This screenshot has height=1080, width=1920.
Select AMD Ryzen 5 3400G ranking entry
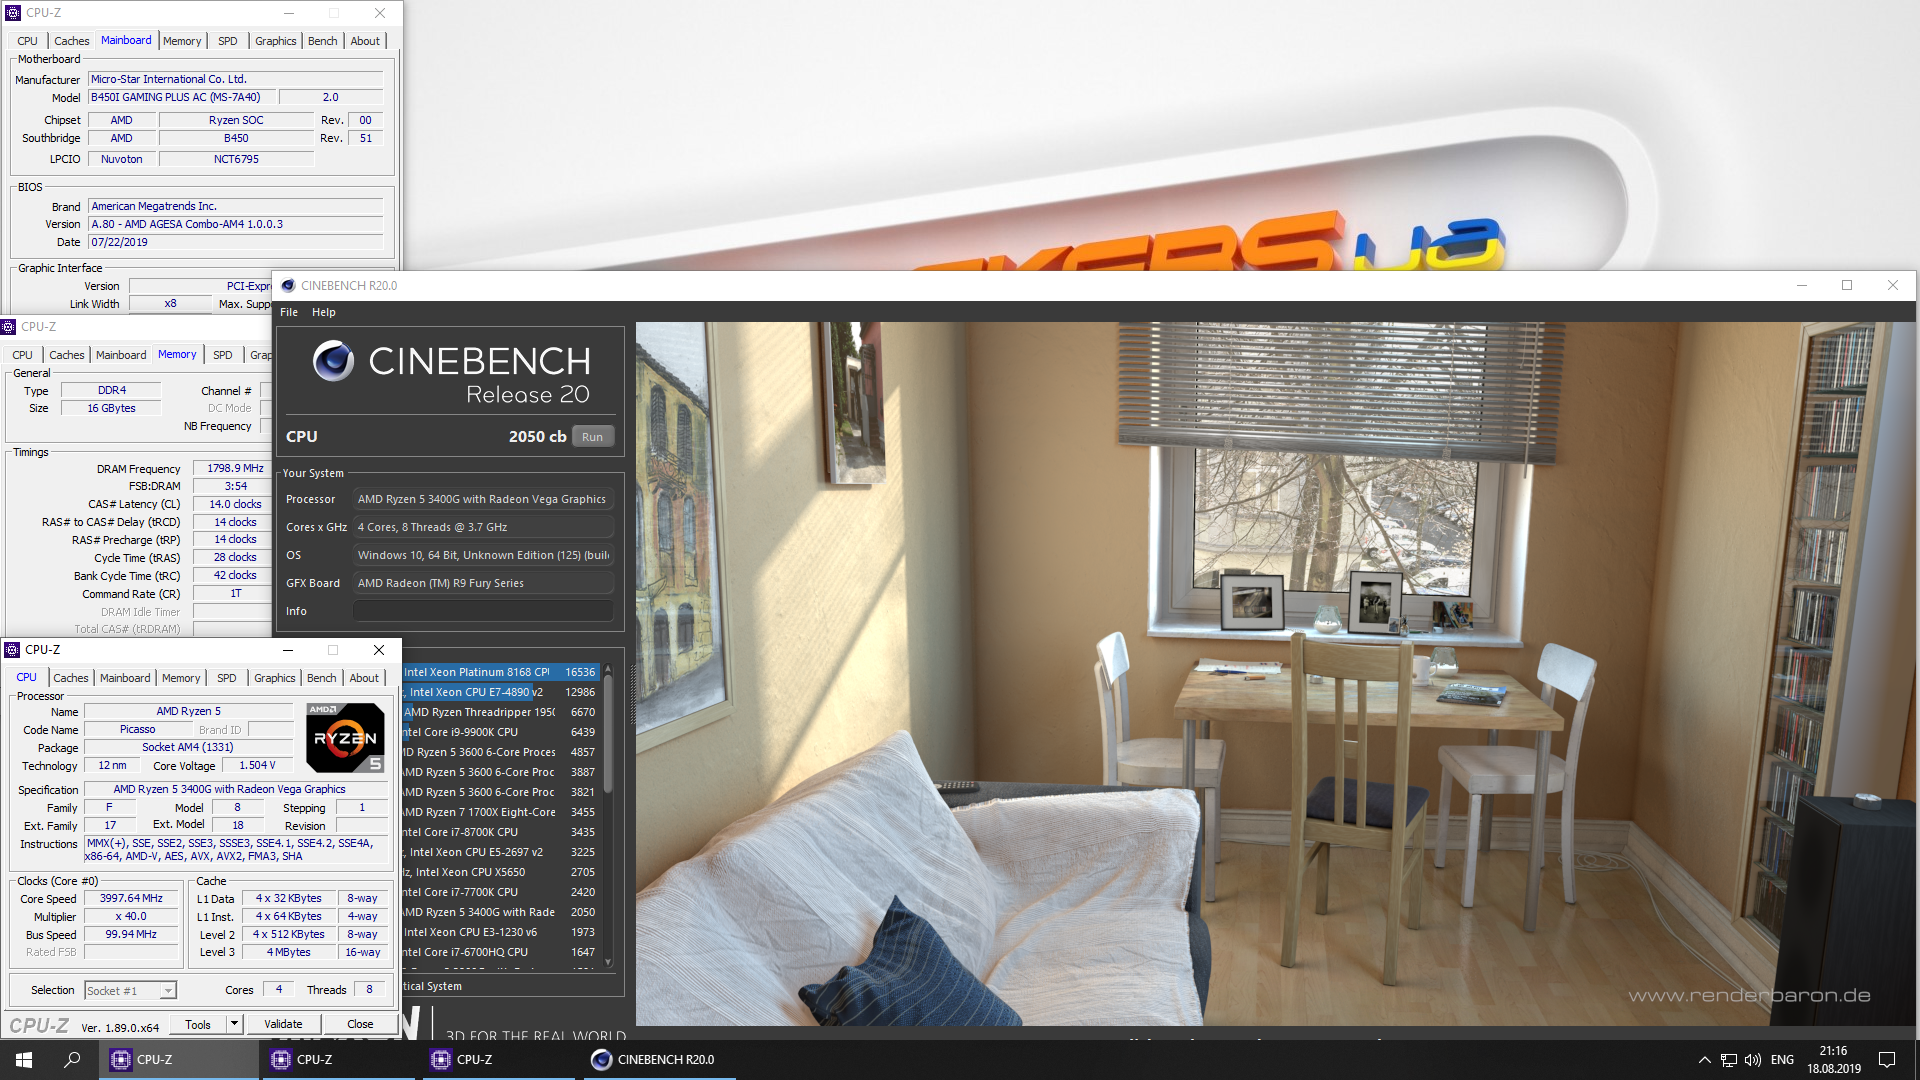coord(500,912)
